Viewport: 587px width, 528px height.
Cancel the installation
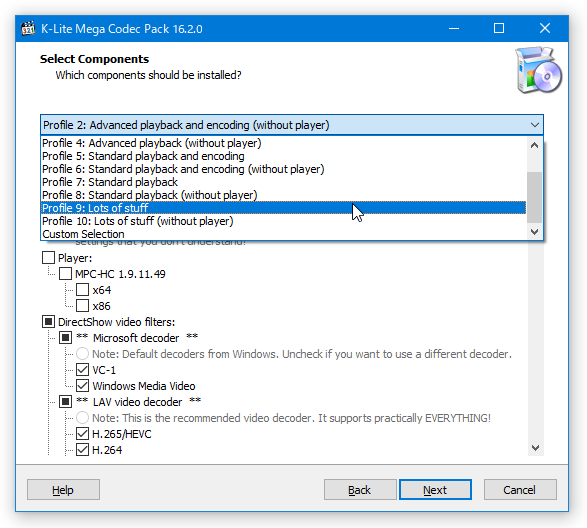(x=520, y=489)
